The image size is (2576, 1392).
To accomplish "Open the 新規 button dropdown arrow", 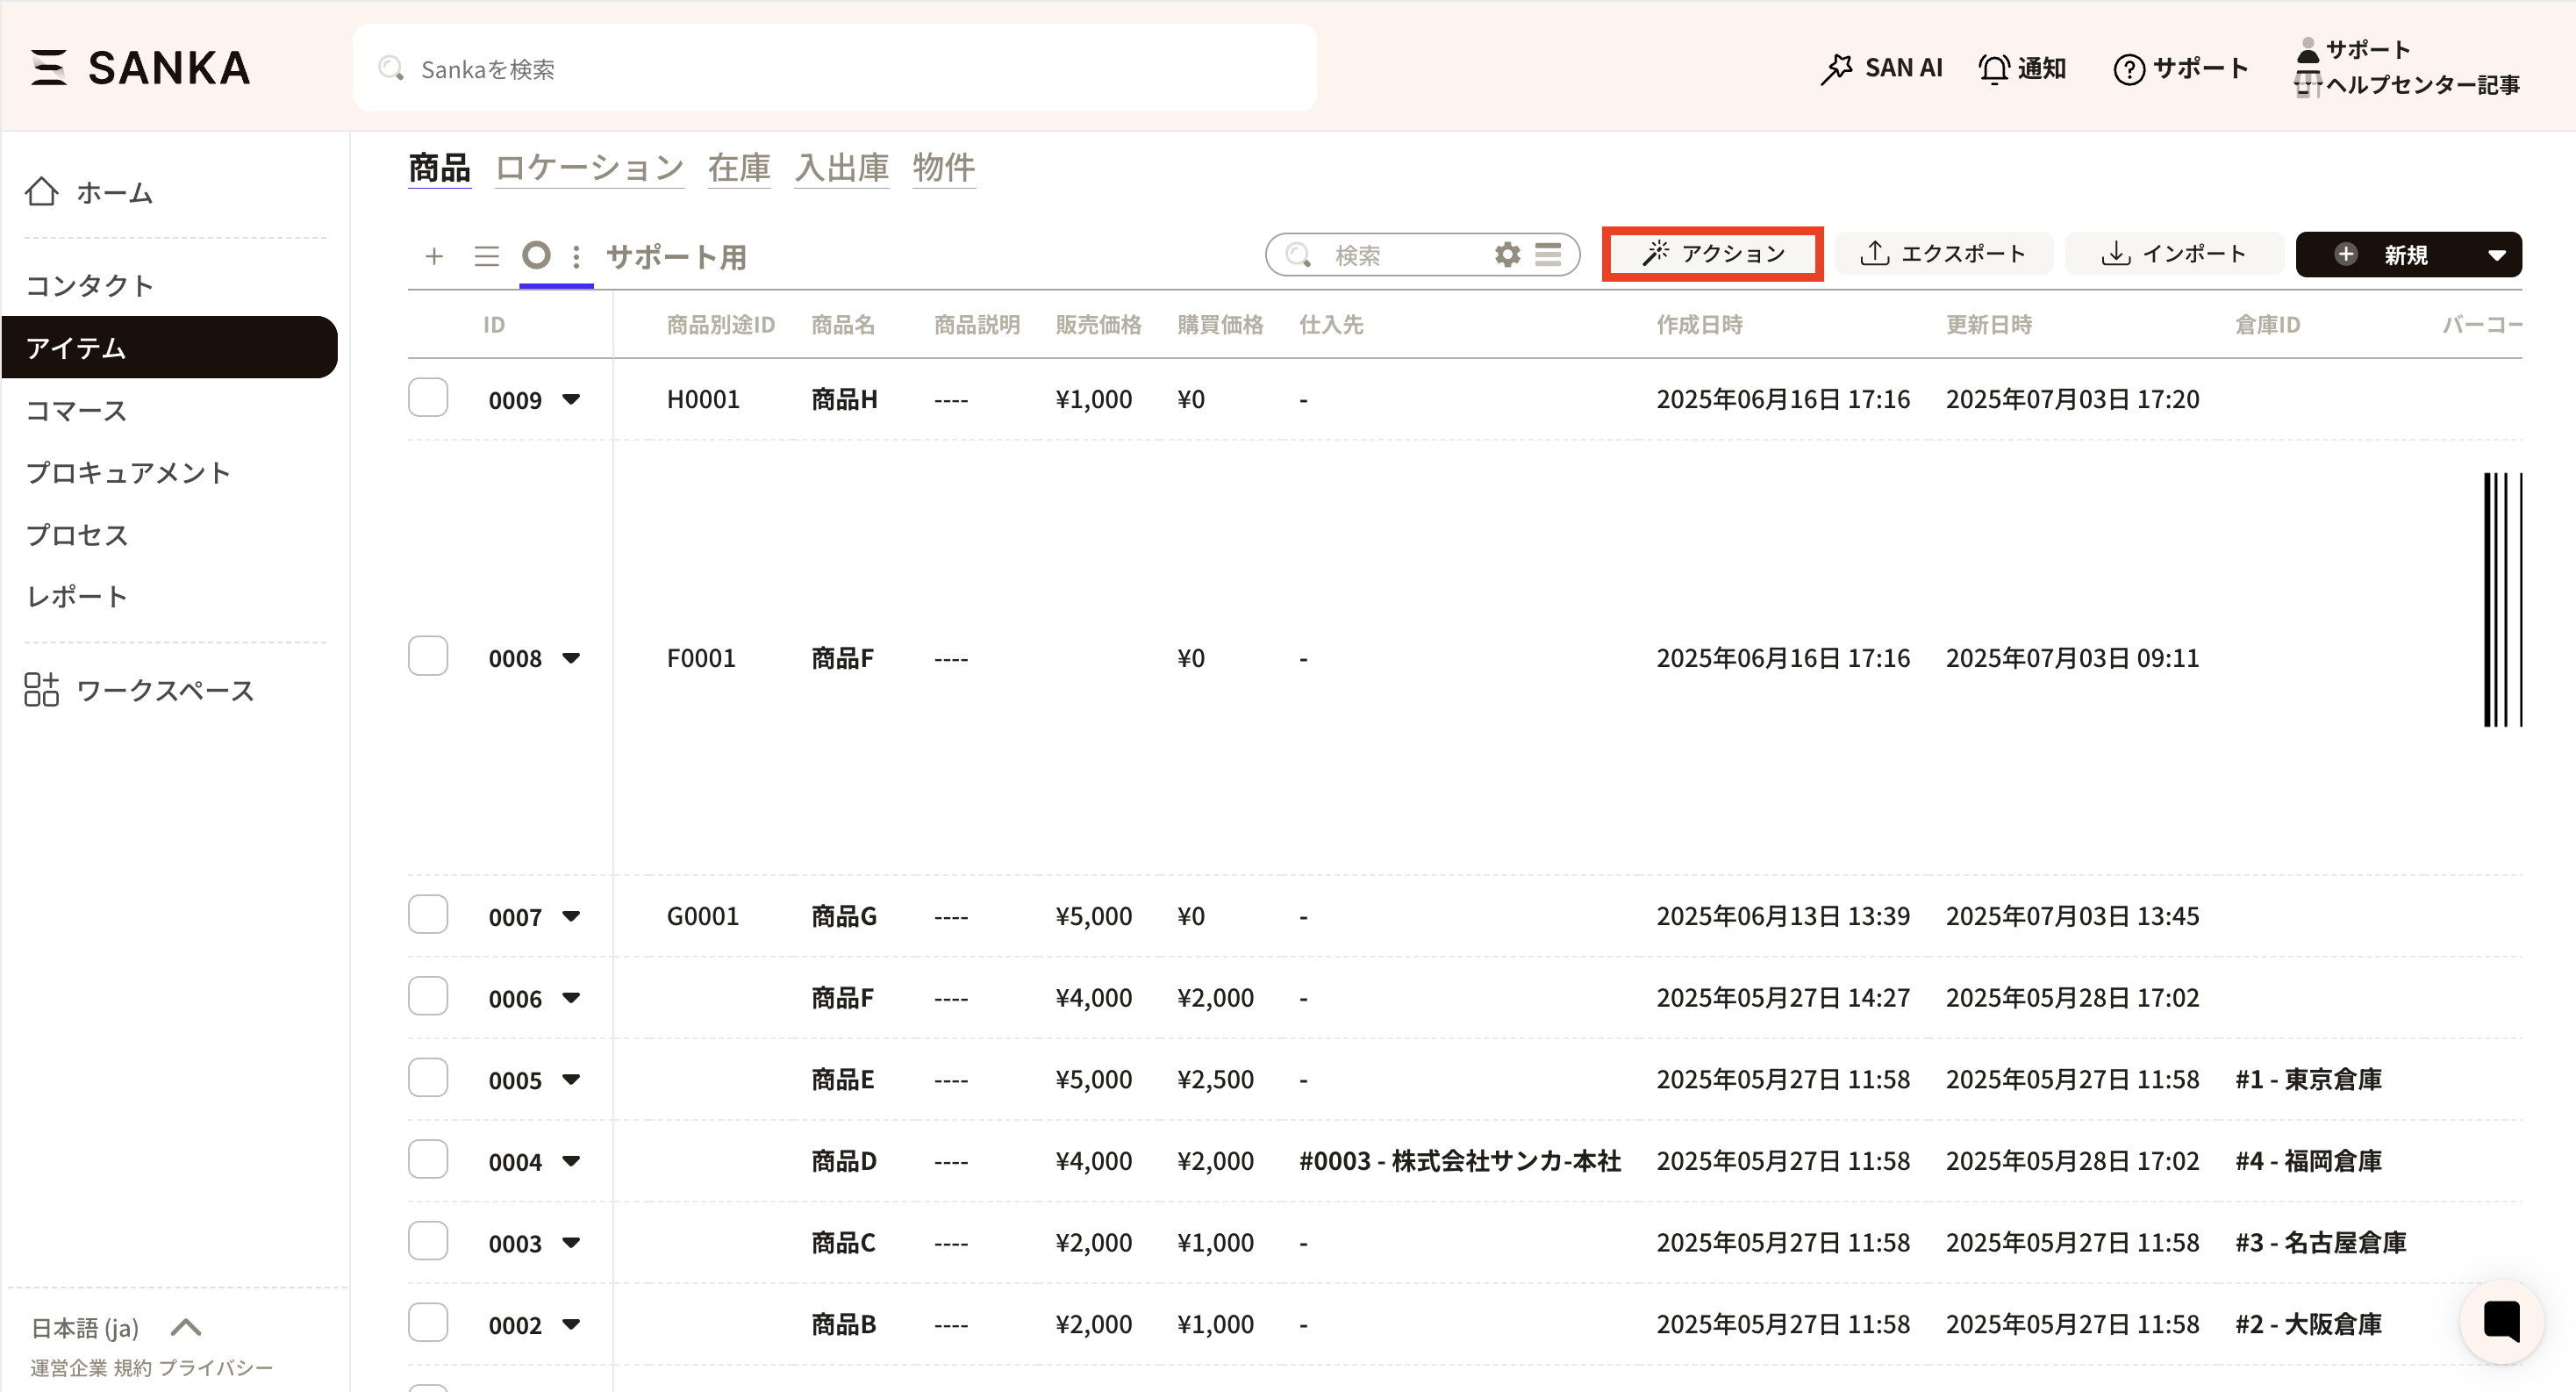I will click(2497, 255).
